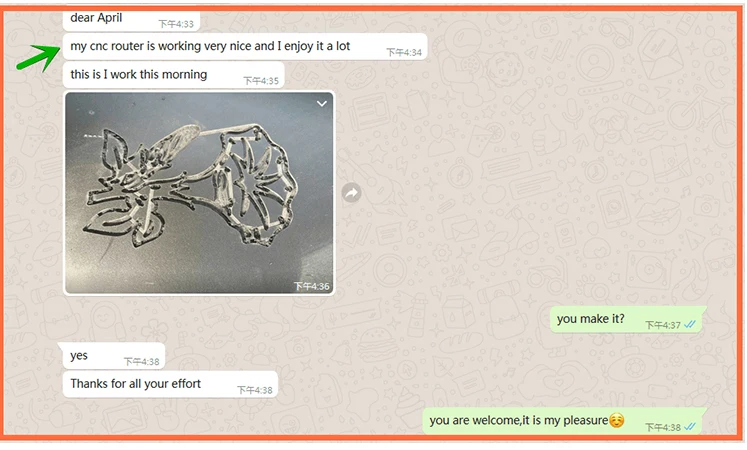
Task: Click 'you are welcome,it is my pleasure' message
Action: coord(562,421)
